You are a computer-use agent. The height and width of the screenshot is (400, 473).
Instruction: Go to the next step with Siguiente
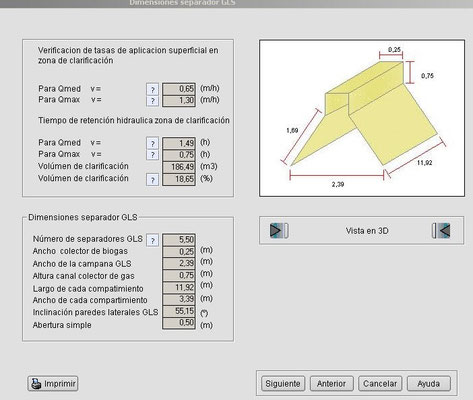(283, 384)
